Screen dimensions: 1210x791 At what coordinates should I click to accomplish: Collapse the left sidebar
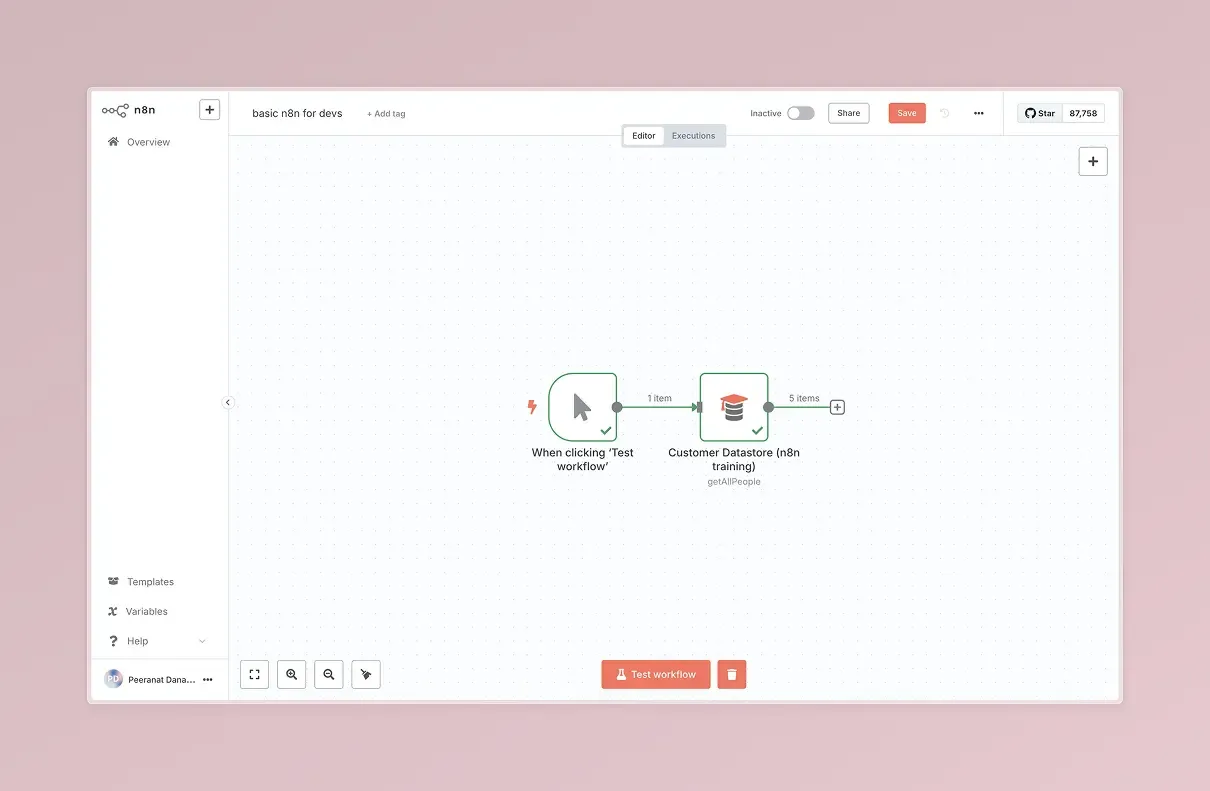pyautogui.click(x=227, y=402)
